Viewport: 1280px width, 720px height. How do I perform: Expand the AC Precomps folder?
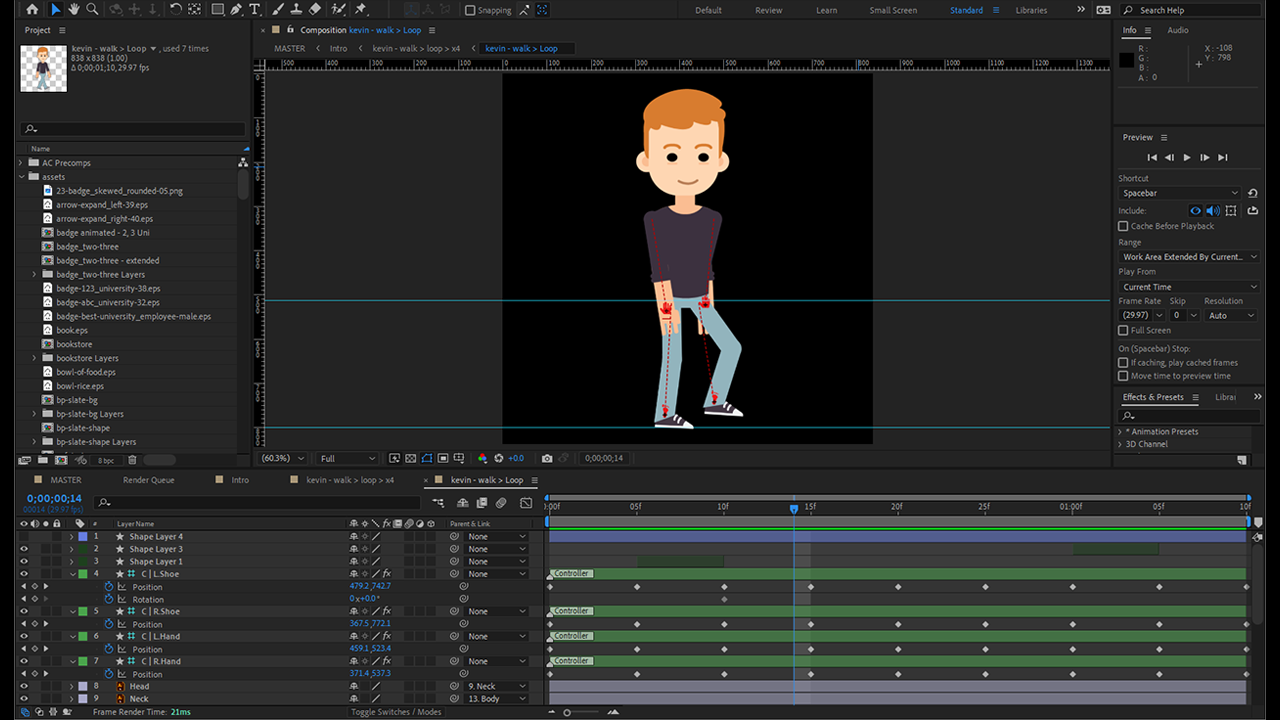21,163
